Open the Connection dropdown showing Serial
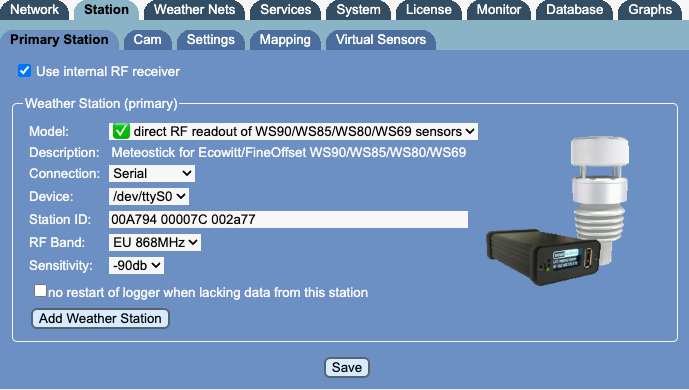Viewport: 689px width, 390px height. click(x=152, y=173)
